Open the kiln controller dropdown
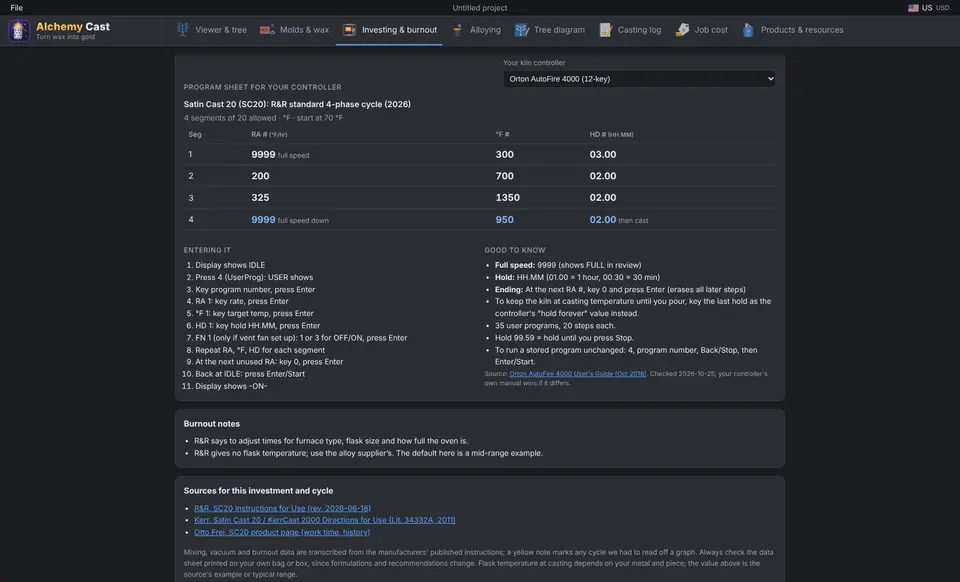The height and width of the screenshot is (582, 960). [639, 79]
